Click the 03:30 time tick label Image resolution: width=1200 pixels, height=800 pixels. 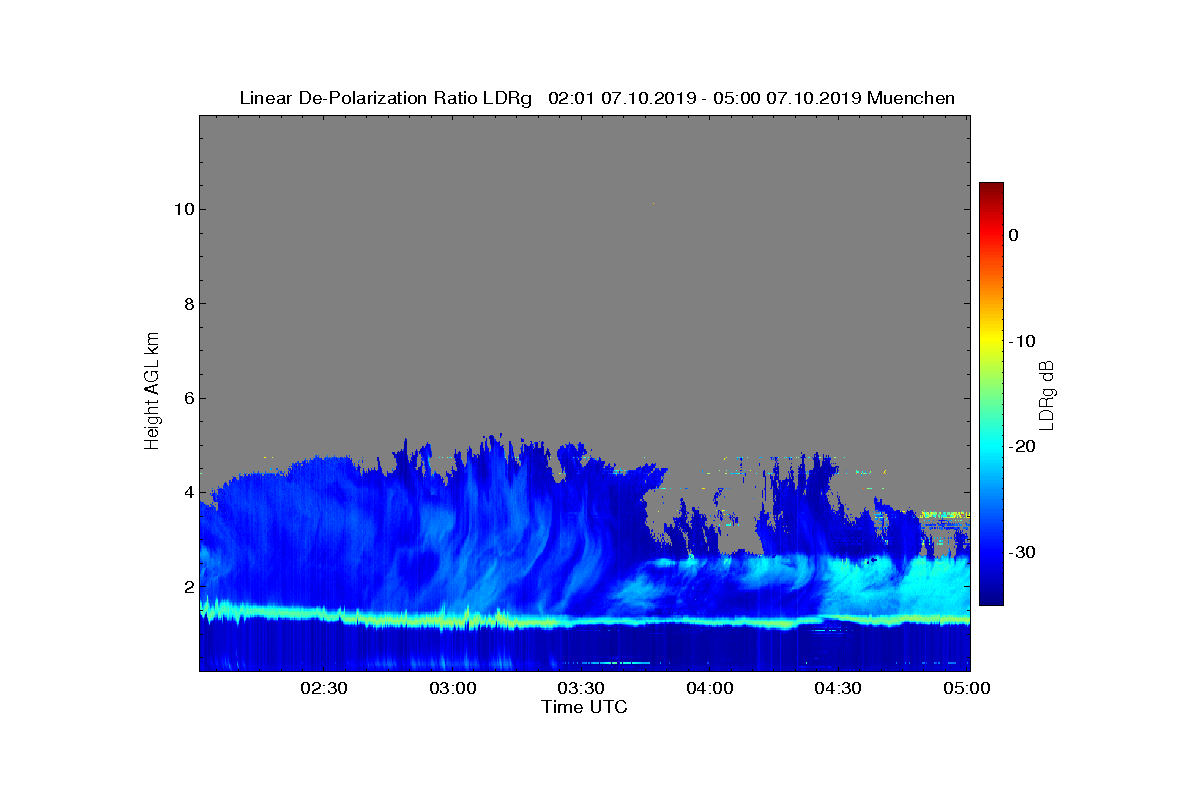coord(581,688)
